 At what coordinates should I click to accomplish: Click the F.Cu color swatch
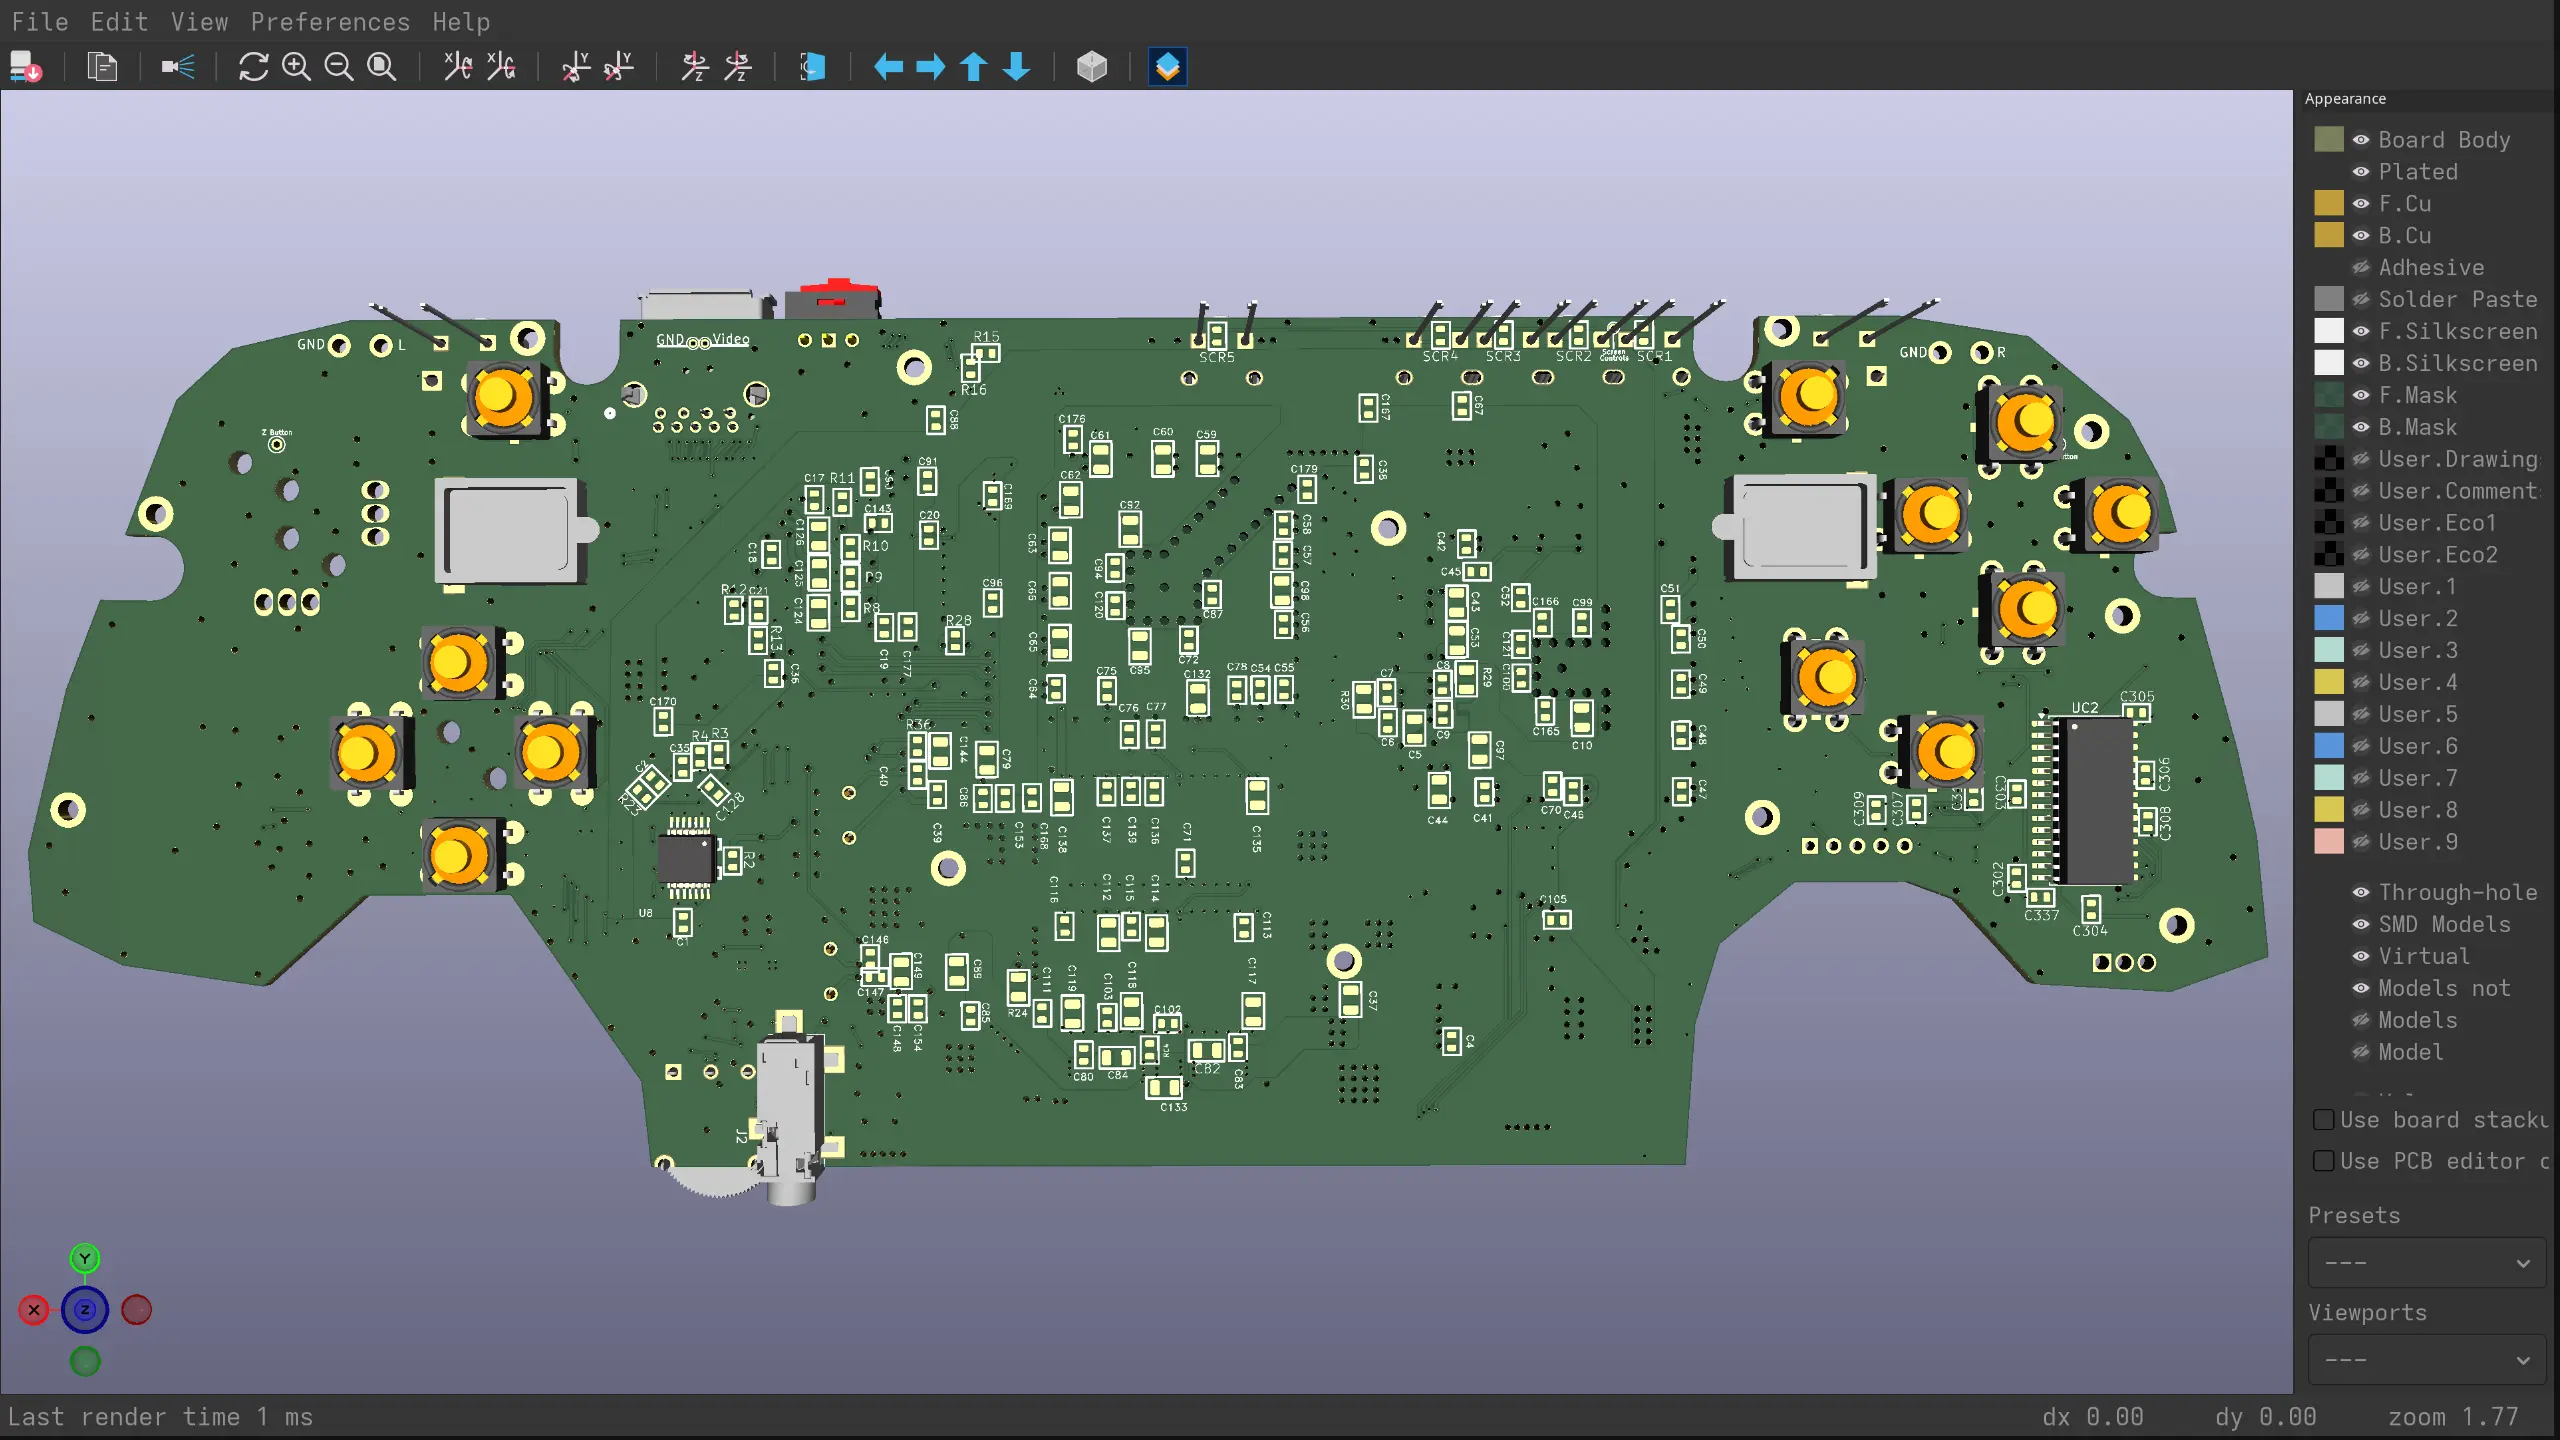click(2329, 203)
